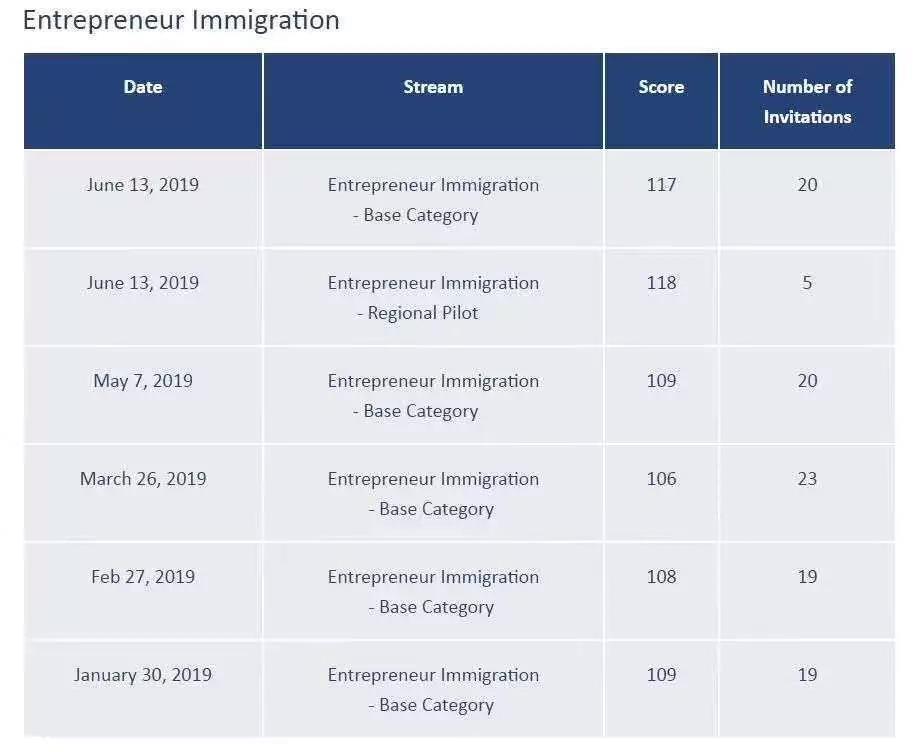Click the score 118 cell
Viewport: 920px width, 752px height.
pos(661,297)
